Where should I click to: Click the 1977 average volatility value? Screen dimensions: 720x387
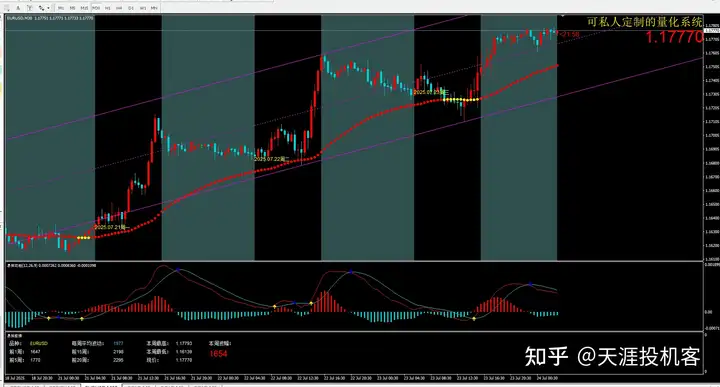coord(118,343)
